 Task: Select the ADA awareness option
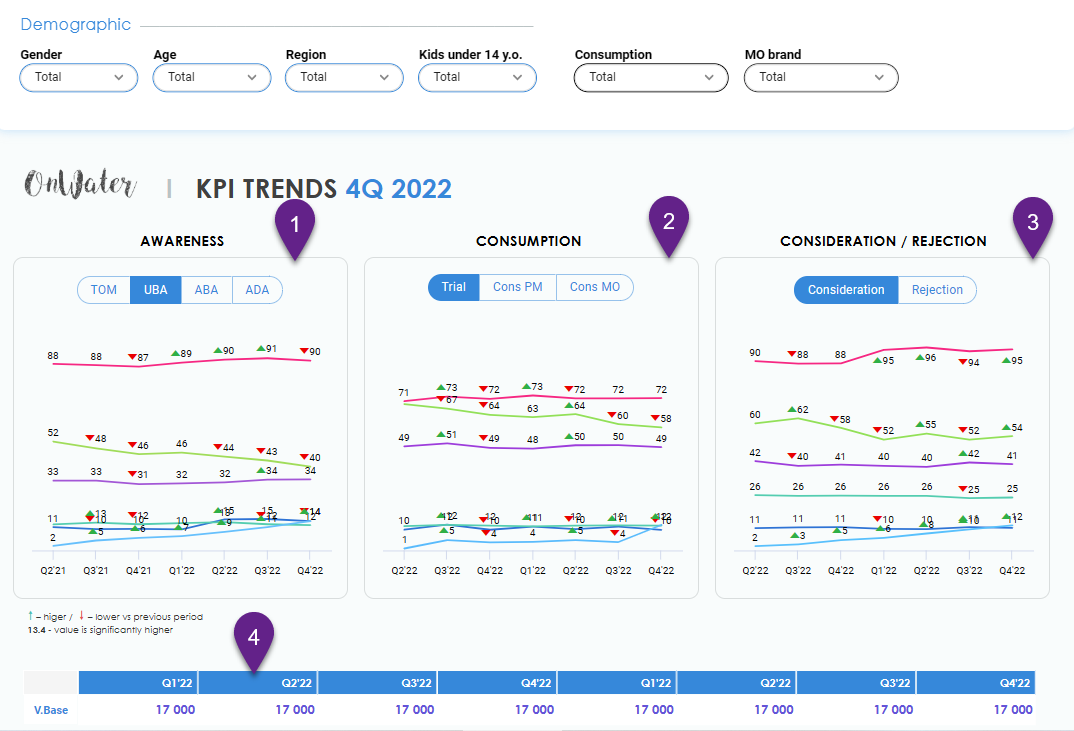point(257,290)
